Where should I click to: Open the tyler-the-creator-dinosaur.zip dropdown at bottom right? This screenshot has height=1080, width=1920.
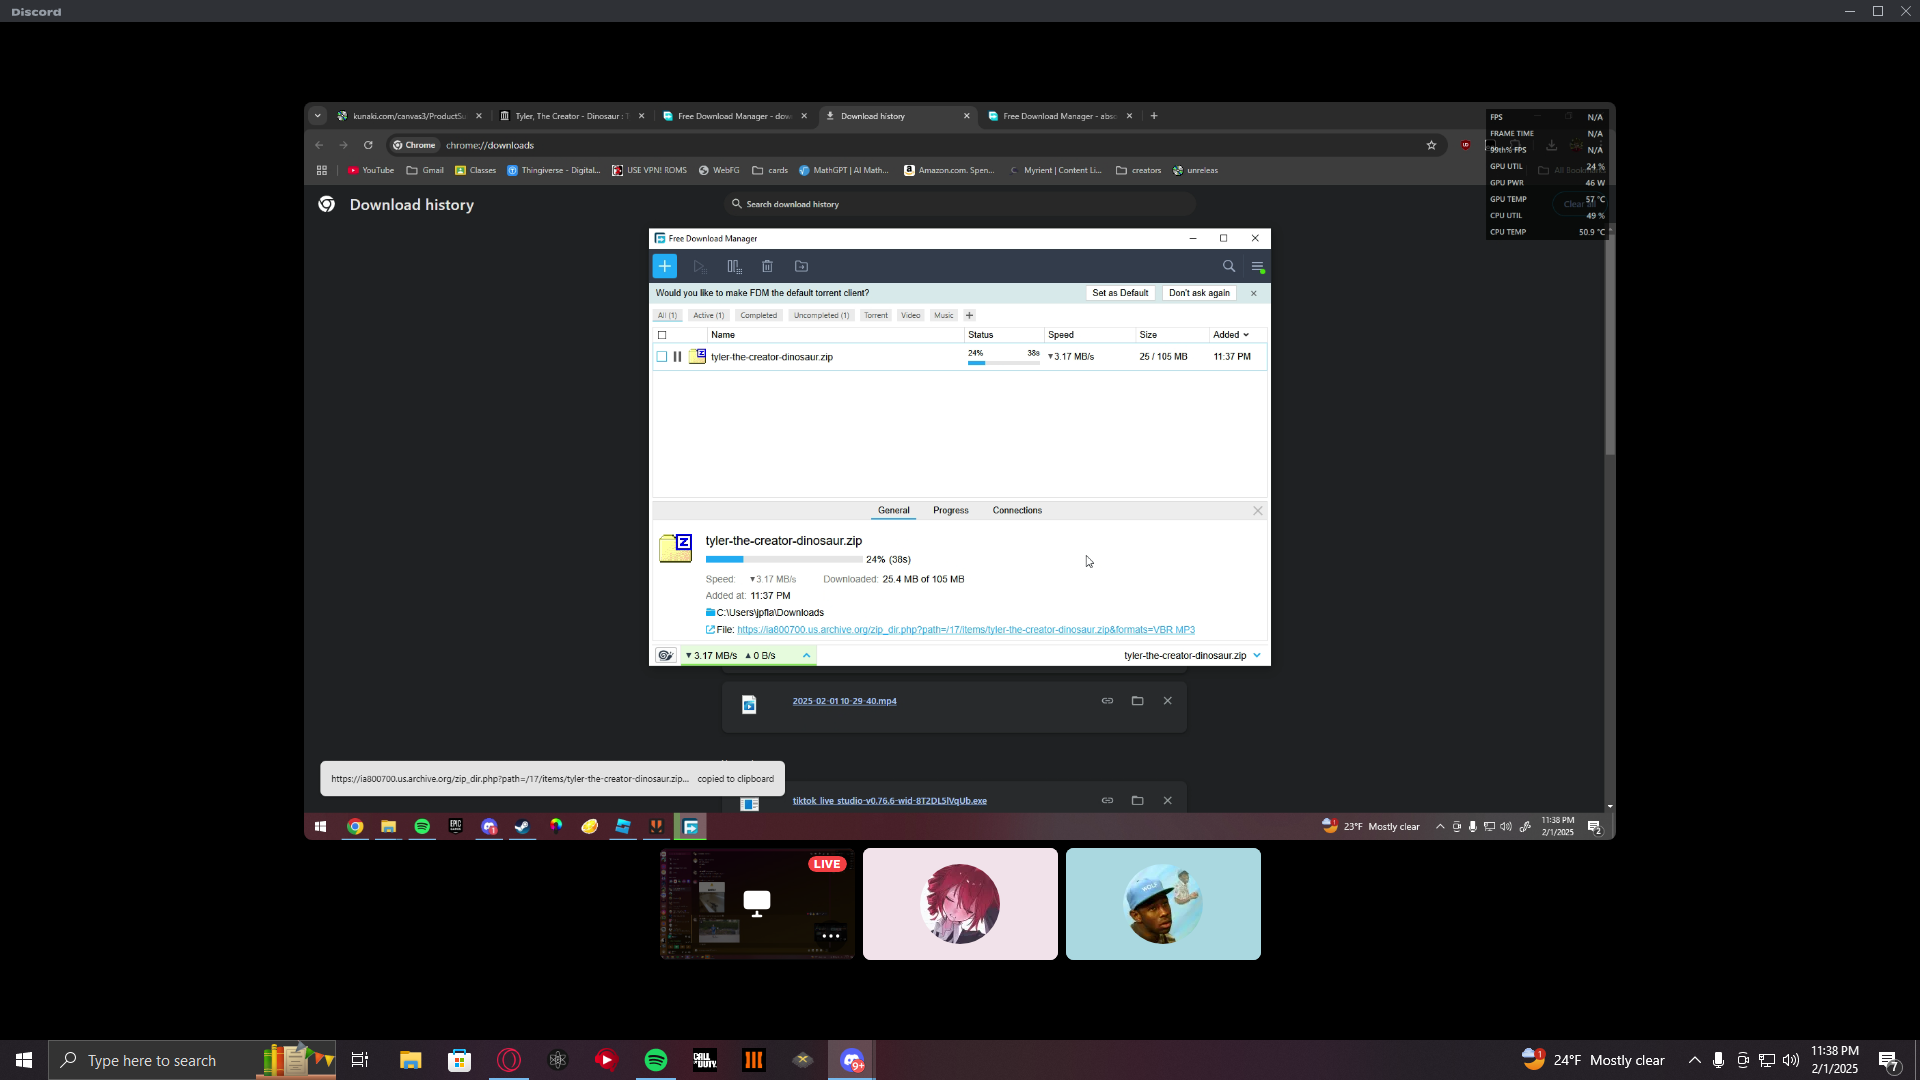point(1257,656)
